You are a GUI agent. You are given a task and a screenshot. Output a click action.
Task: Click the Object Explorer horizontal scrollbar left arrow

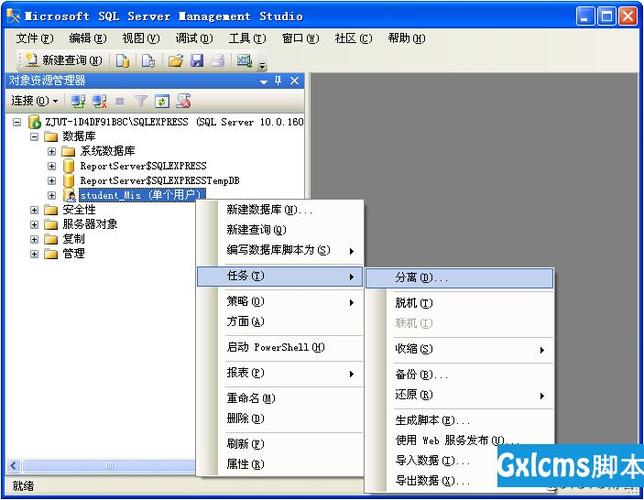(x=13, y=465)
